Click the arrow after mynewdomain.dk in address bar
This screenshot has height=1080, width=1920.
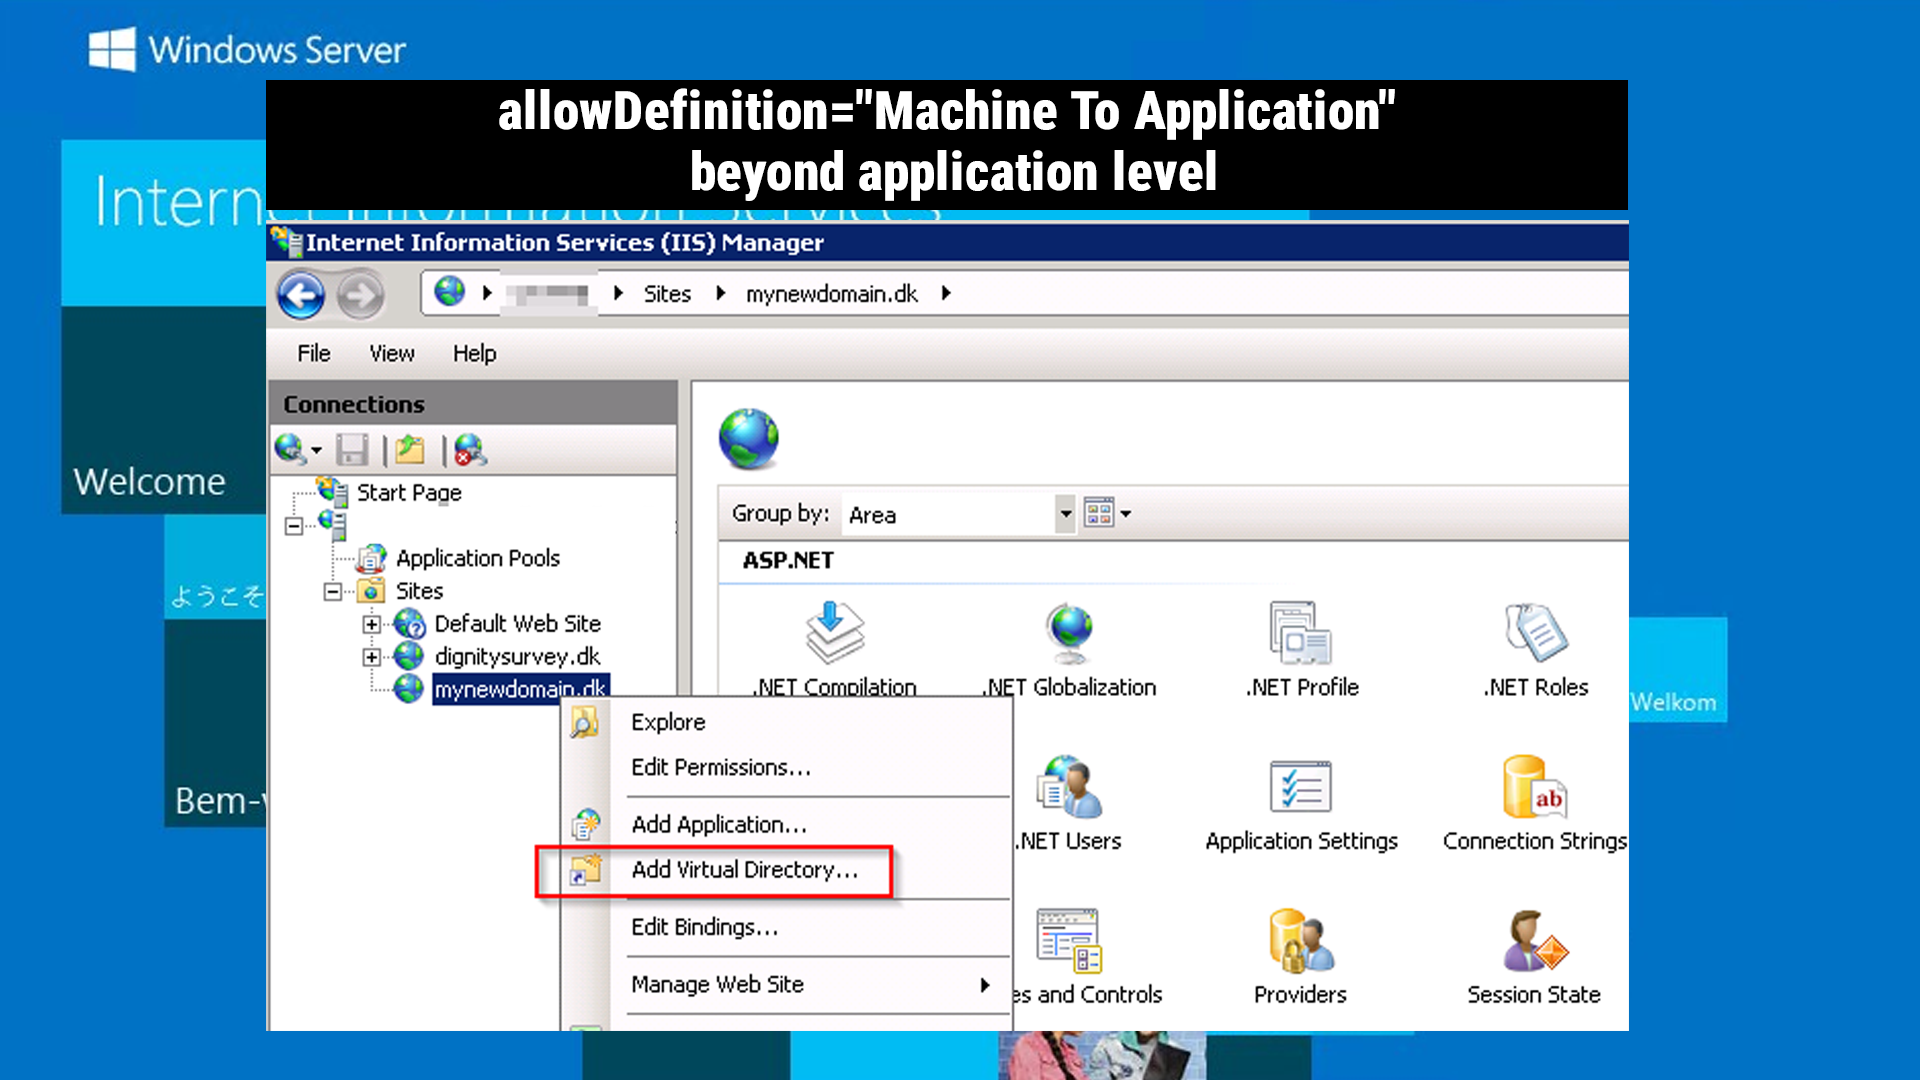(946, 293)
